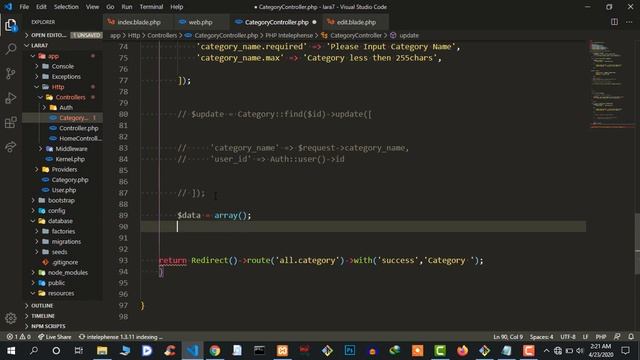The height and width of the screenshot is (360, 640).
Task: Open the Extensions view
Action: (11, 122)
